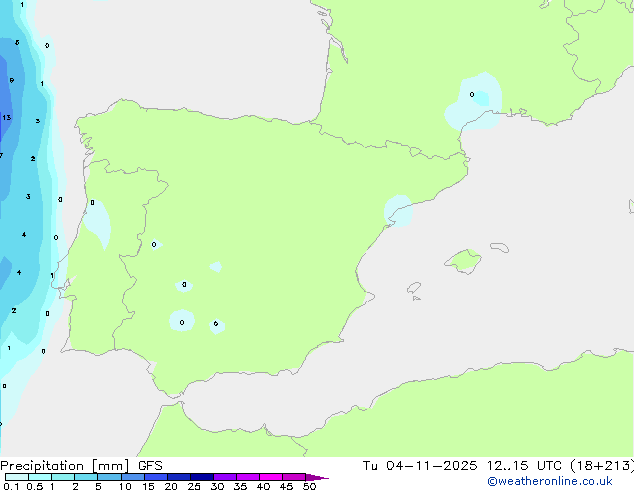The image size is (634, 490).
Task: Click the 20–25 mm legend color swatch
Action: pyautogui.click(x=179, y=477)
